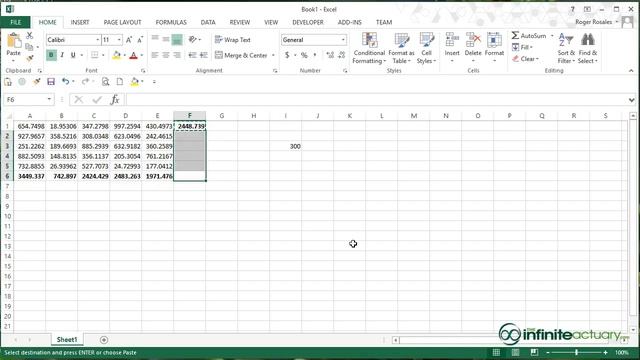
Task: Add a new sheet with plus button
Action: [104, 340]
